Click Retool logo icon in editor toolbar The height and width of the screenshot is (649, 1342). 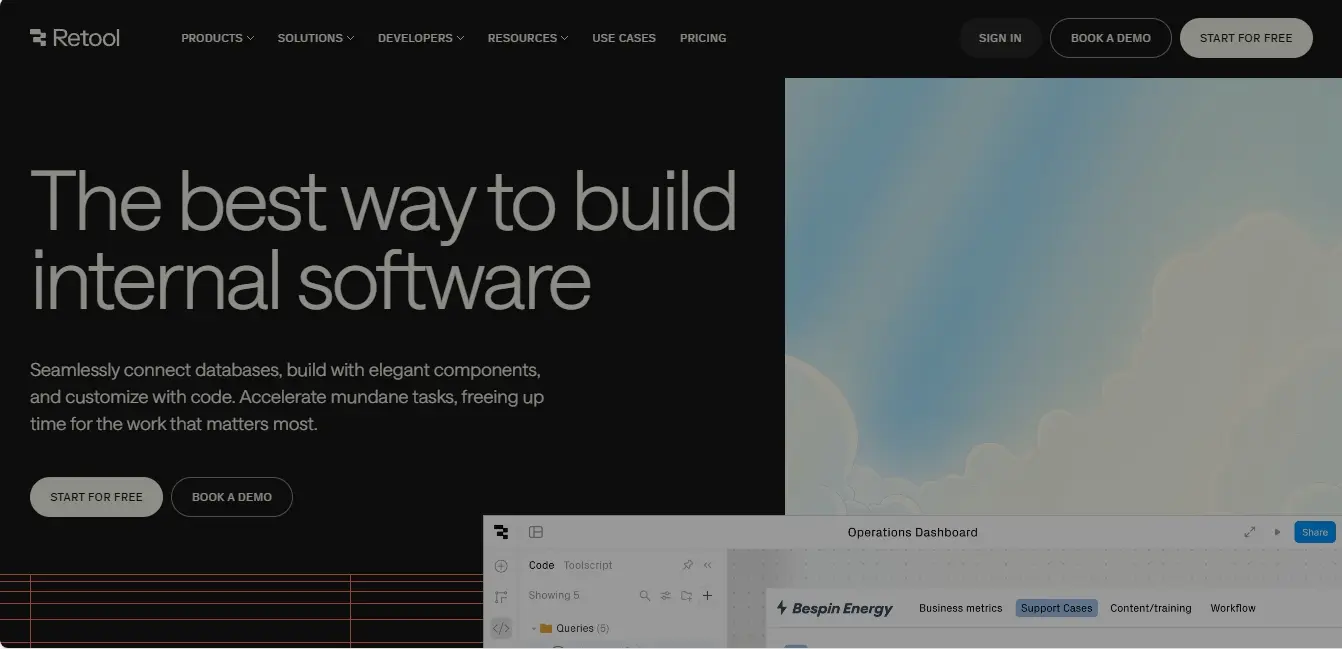point(501,532)
